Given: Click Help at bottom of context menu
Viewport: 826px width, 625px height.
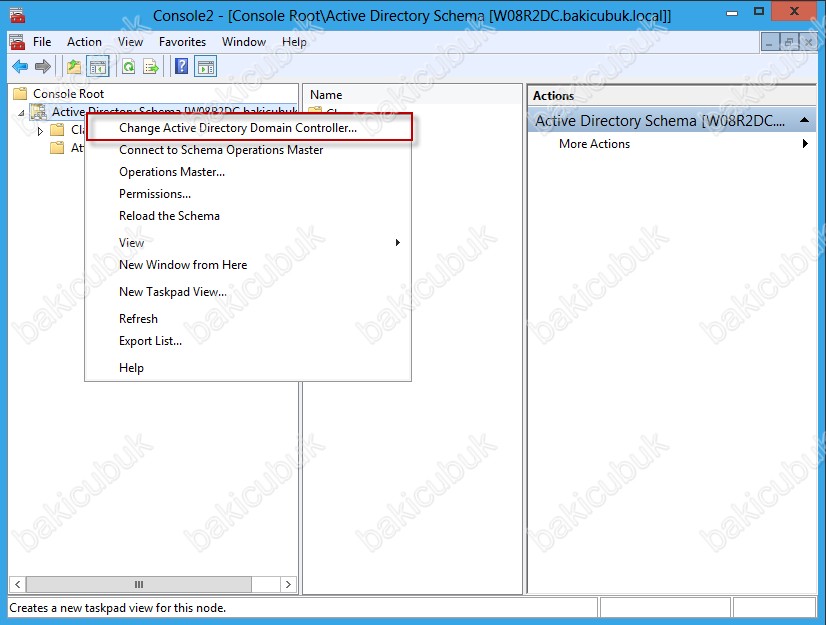Looking at the screenshot, I should pos(248,368).
